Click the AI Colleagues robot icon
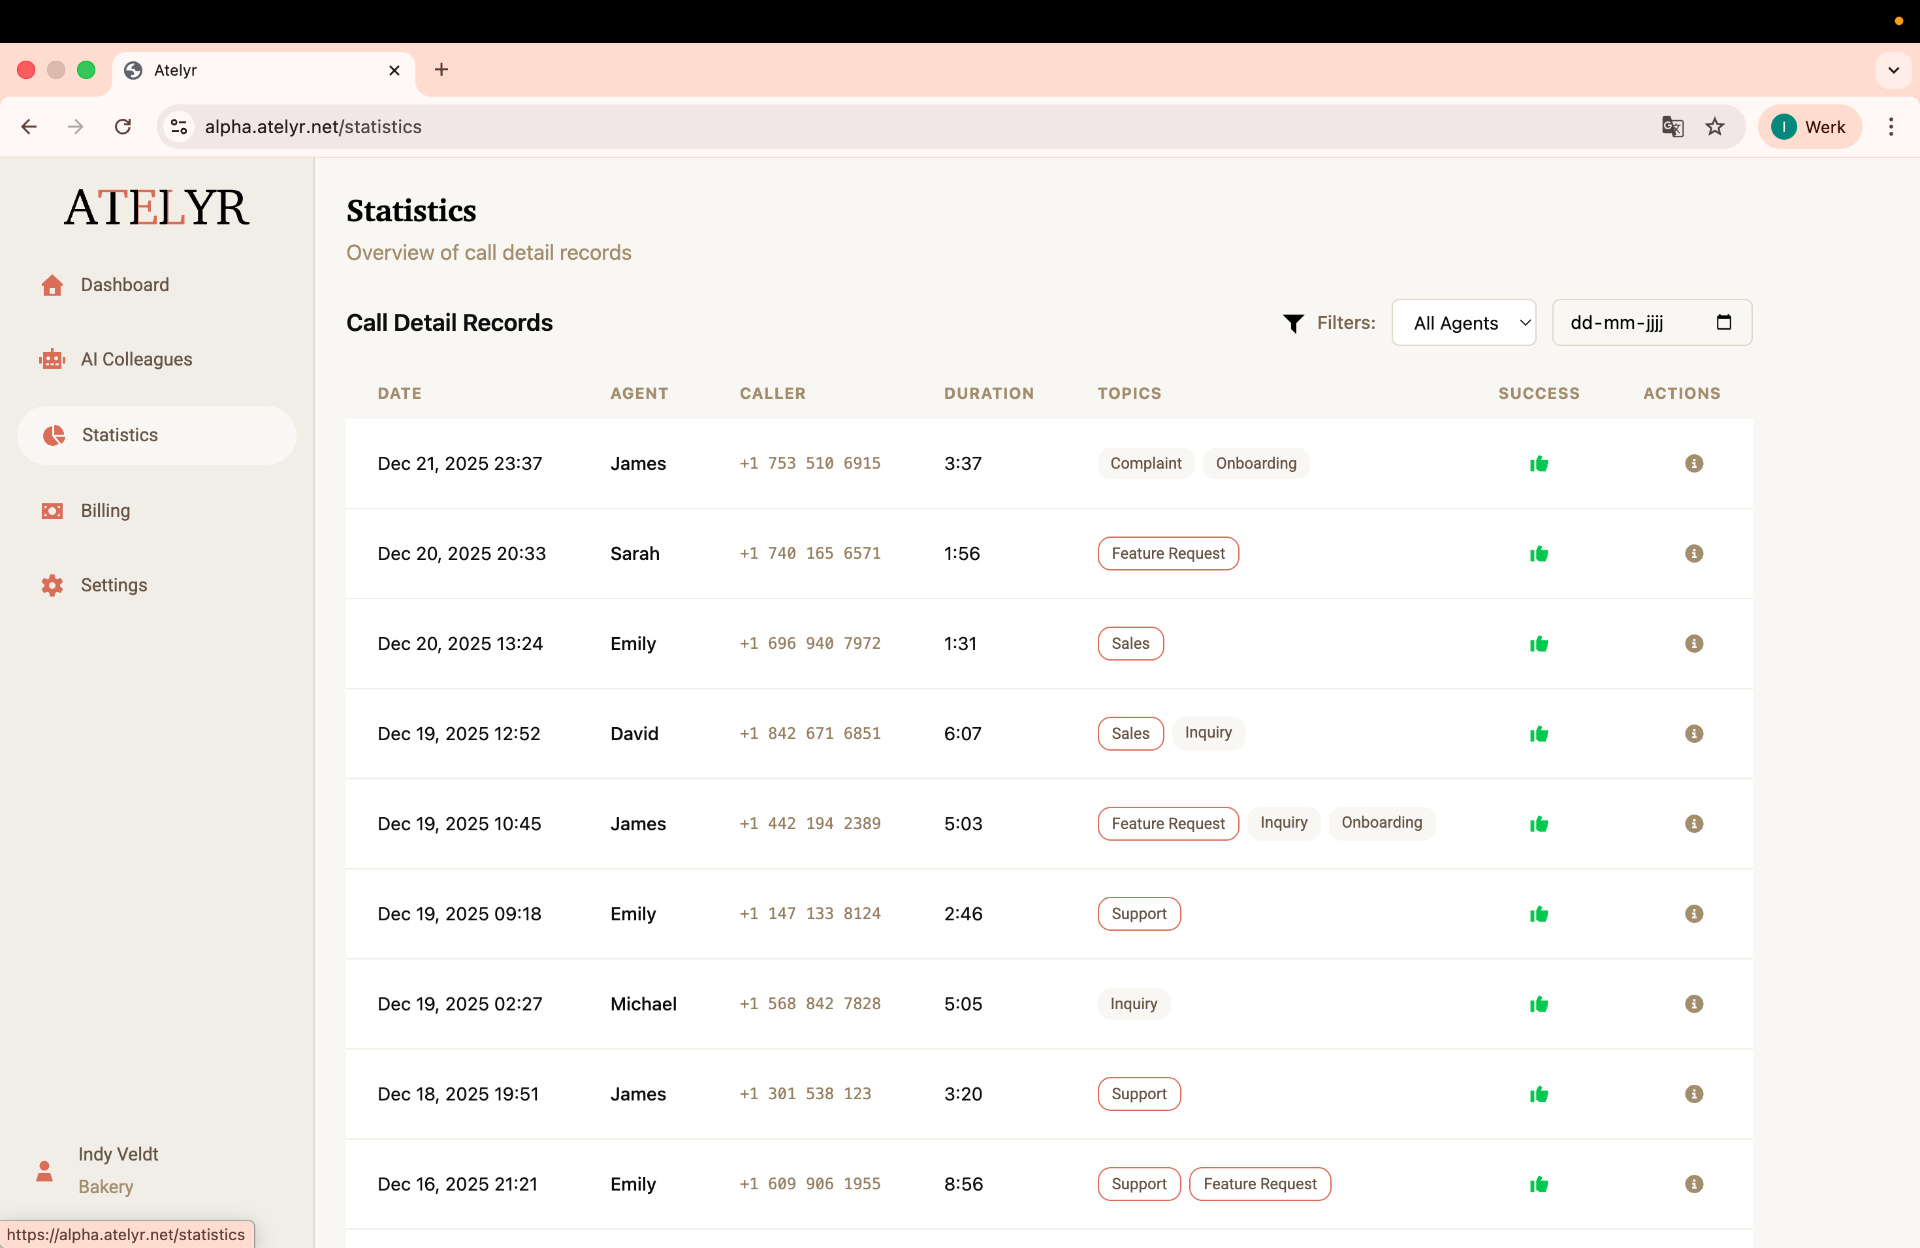The height and width of the screenshot is (1248, 1920). (52, 360)
